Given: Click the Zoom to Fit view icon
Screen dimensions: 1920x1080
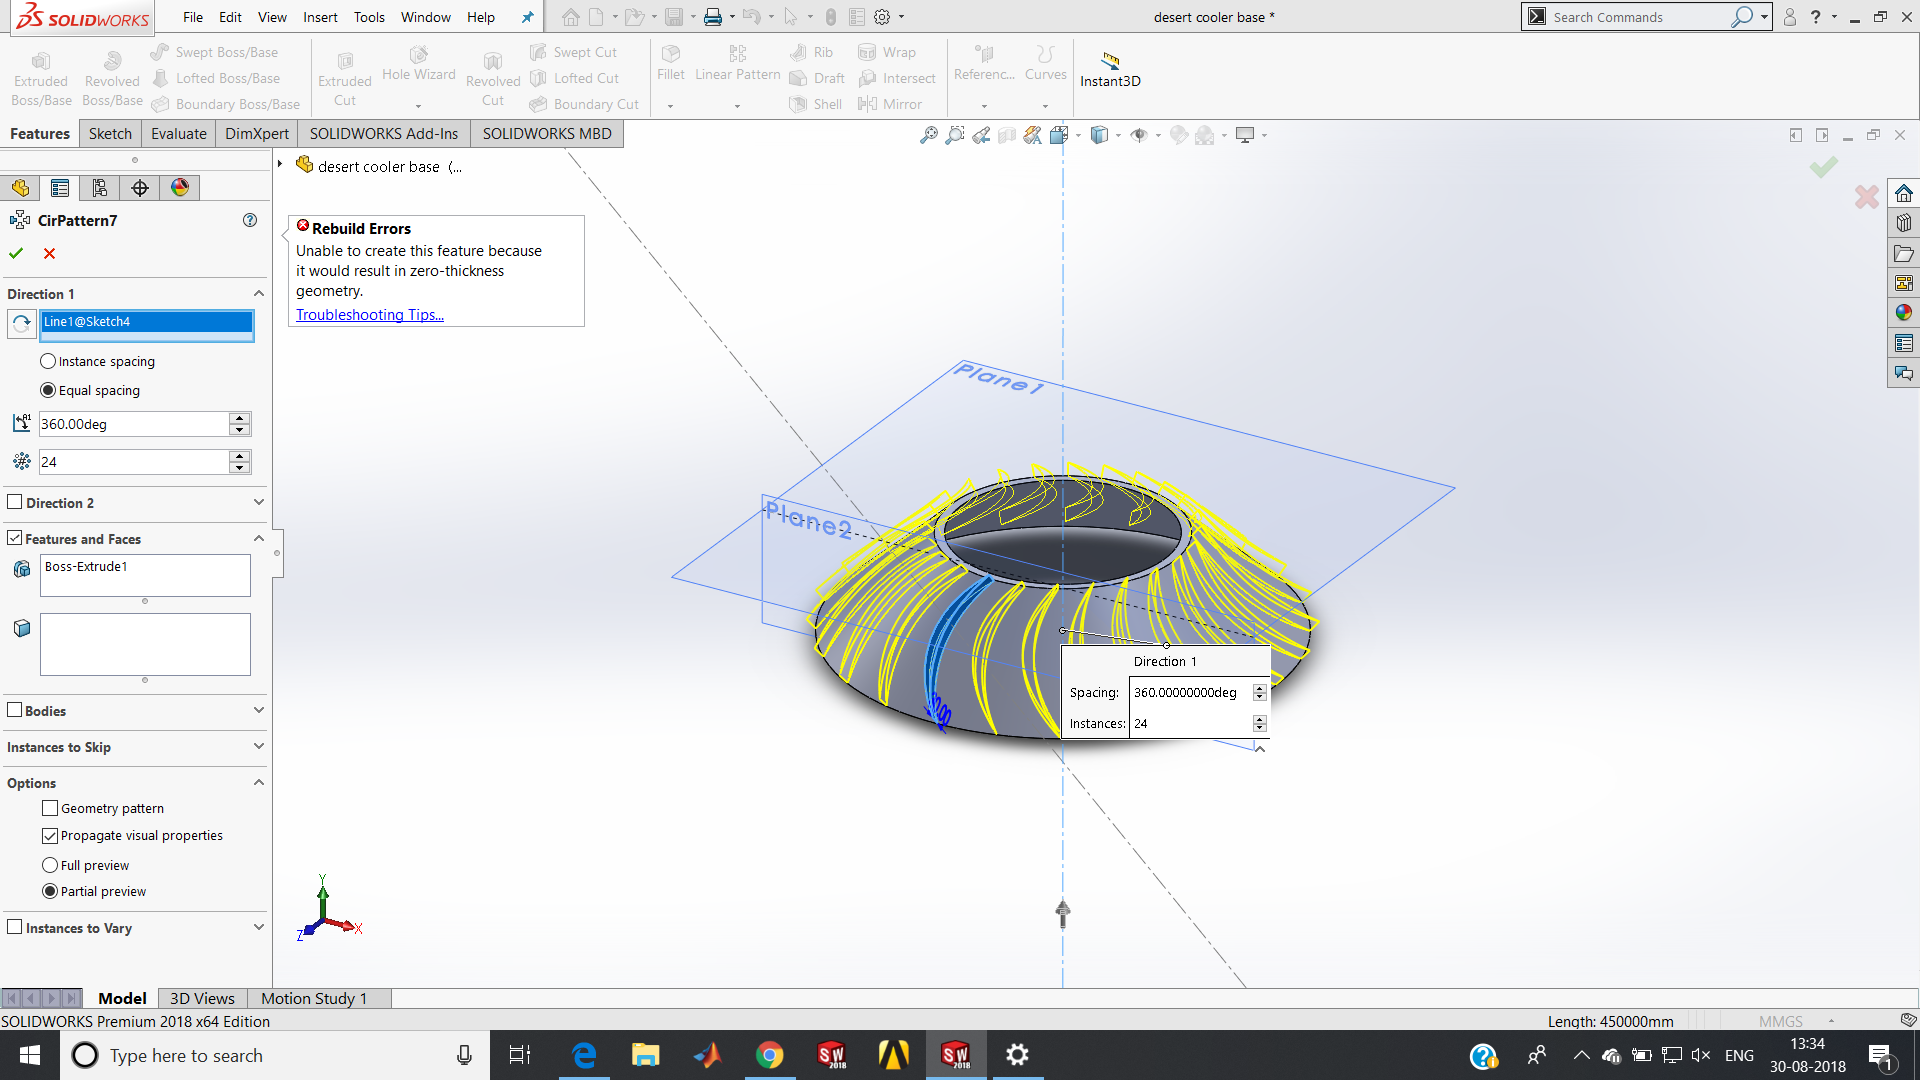Looking at the screenshot, I should click(x=929, y=135).
